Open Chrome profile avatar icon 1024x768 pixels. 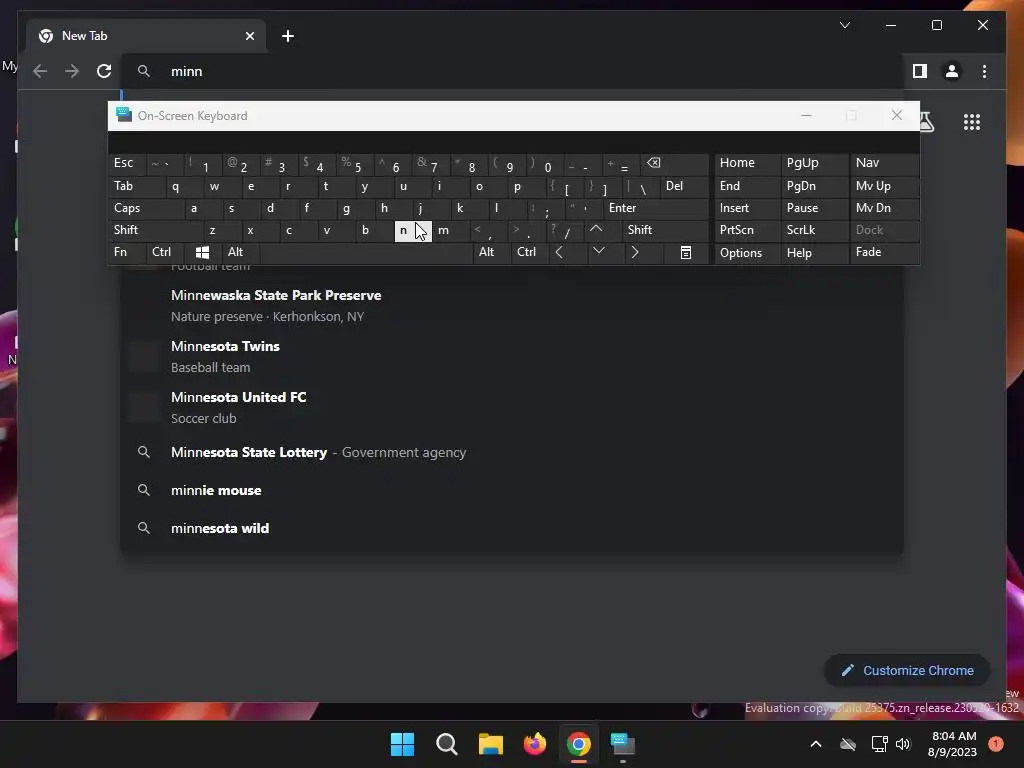point(952,71)
